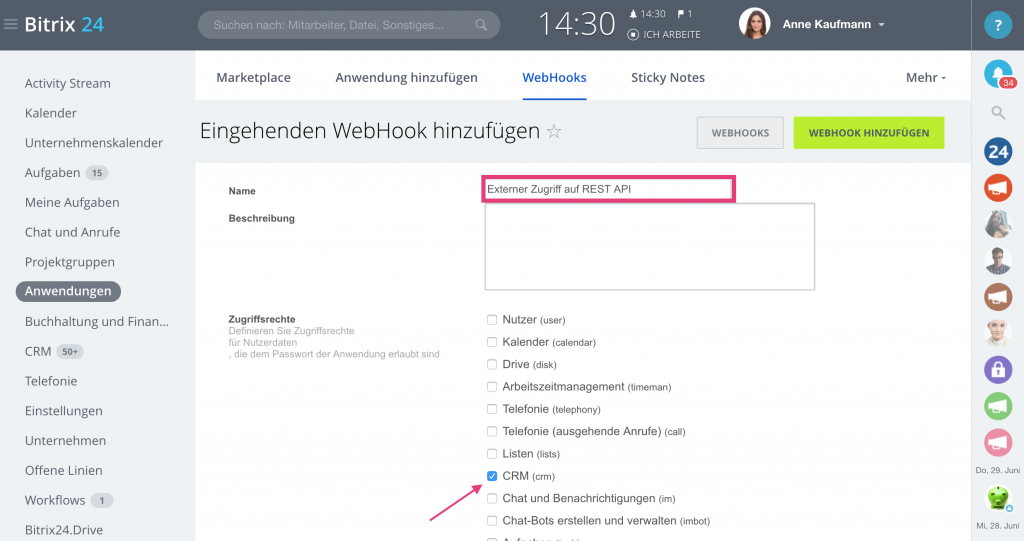This screenshot has height=541, width=1024.
Task: Open the Anne Kaufmann user menu arrow
Action: 882,25
